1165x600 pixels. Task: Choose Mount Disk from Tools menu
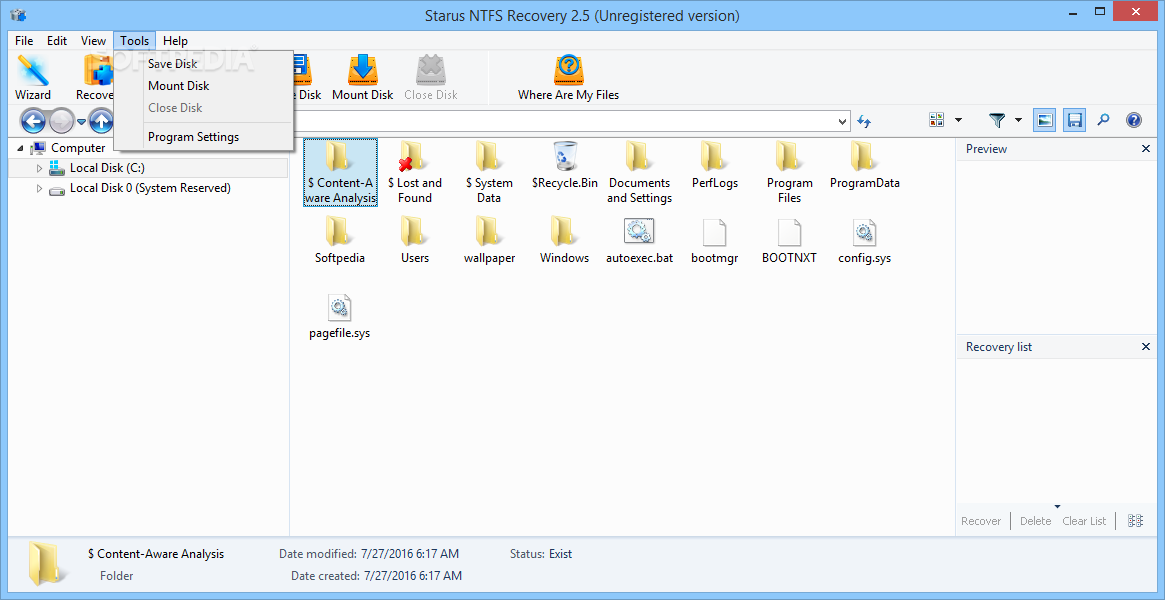click(x=204, y=86)
